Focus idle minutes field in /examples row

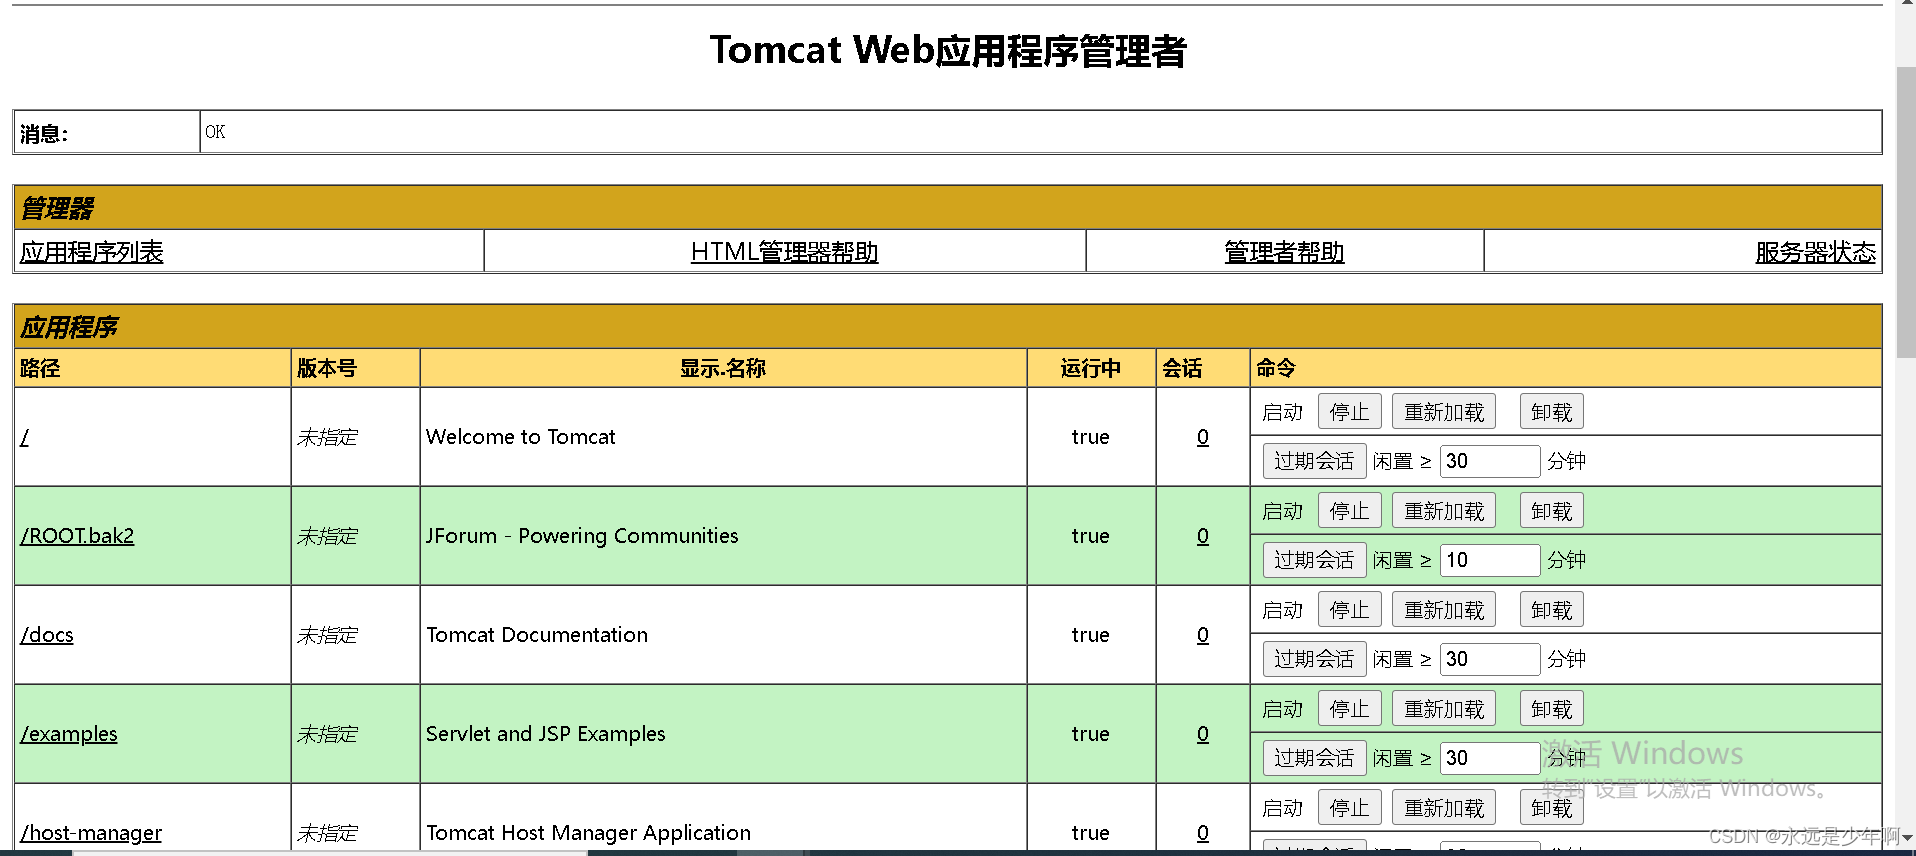1490,758
